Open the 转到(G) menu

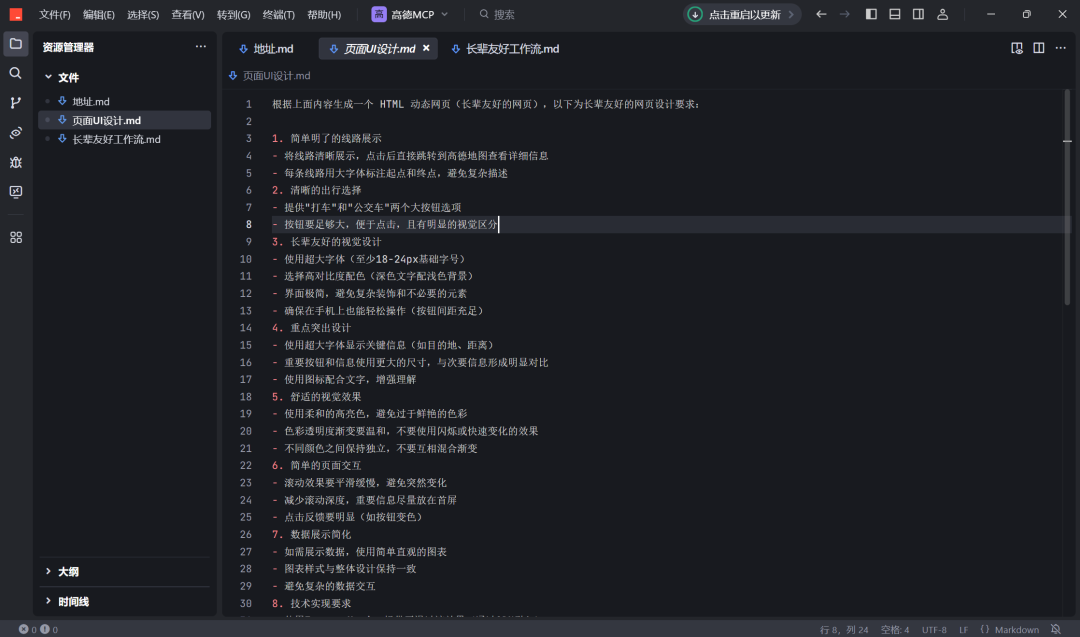click(x=233, y=14)
